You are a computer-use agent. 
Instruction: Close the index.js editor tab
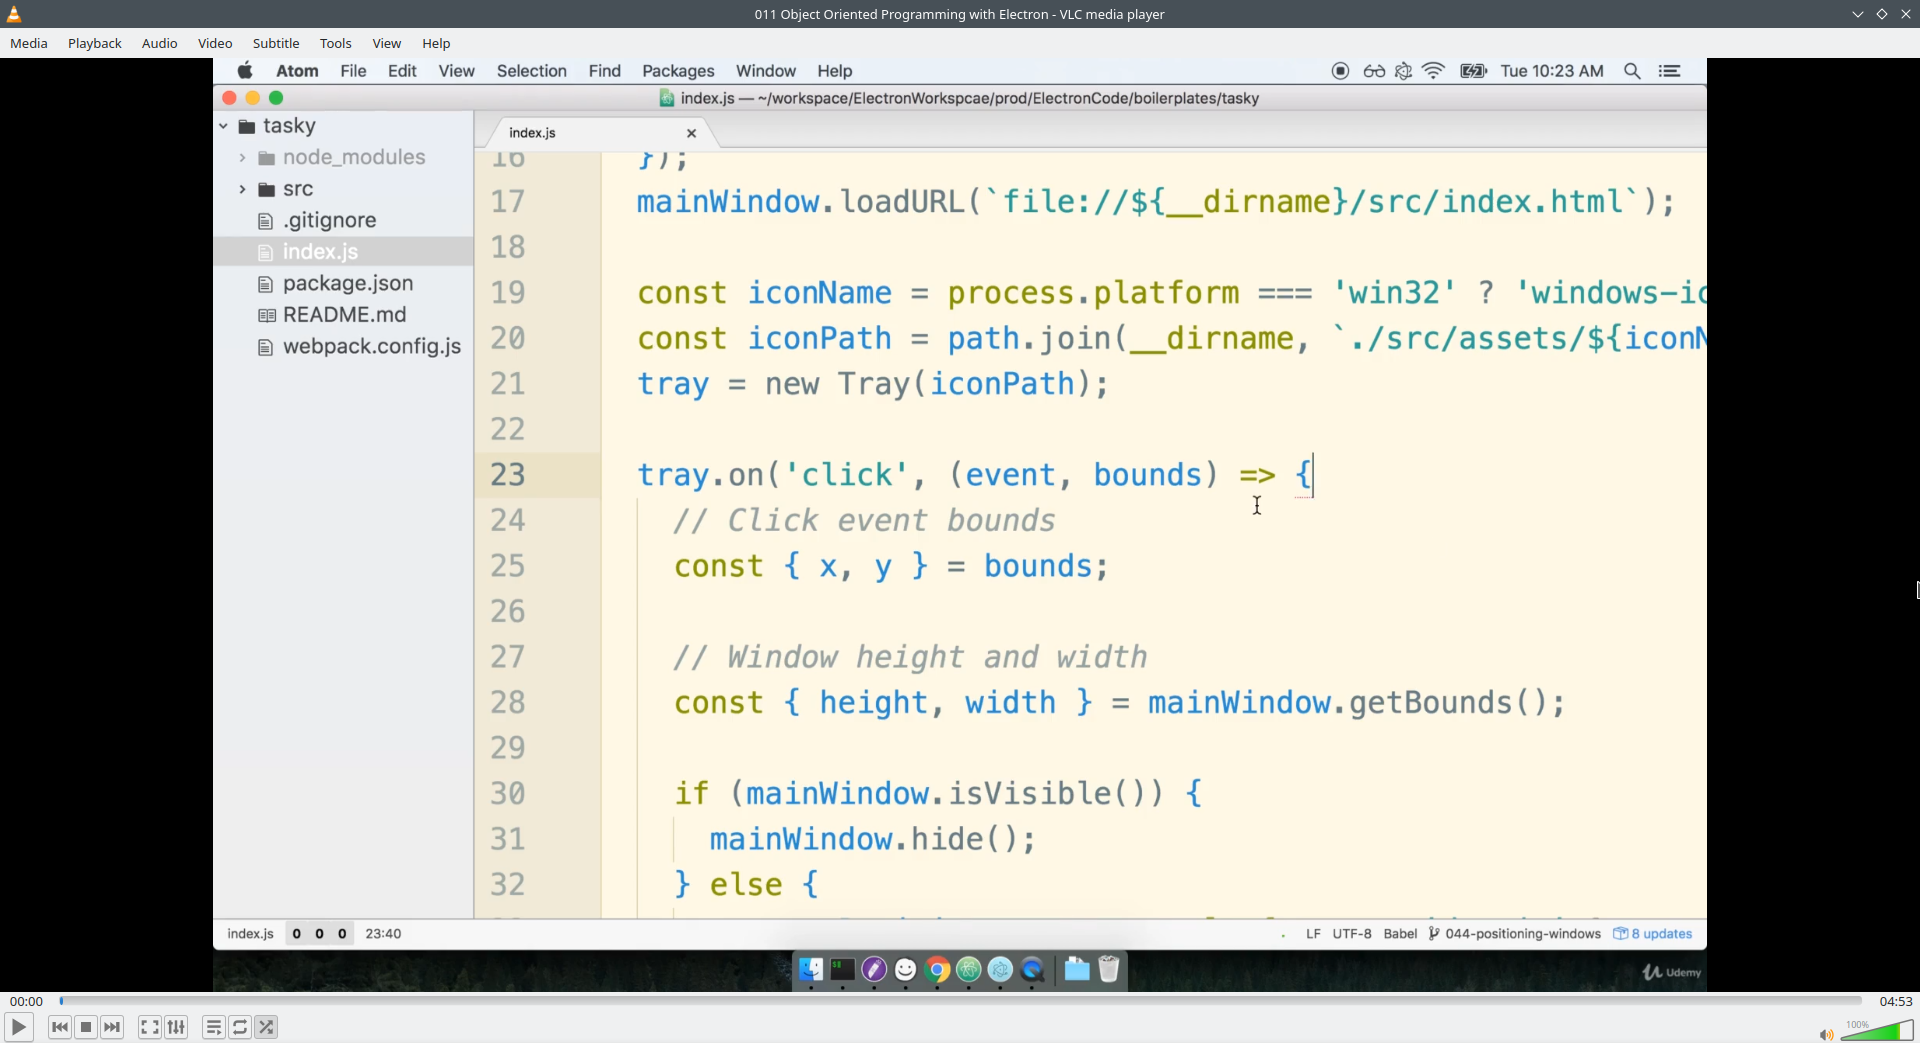[x=691, y=133]
